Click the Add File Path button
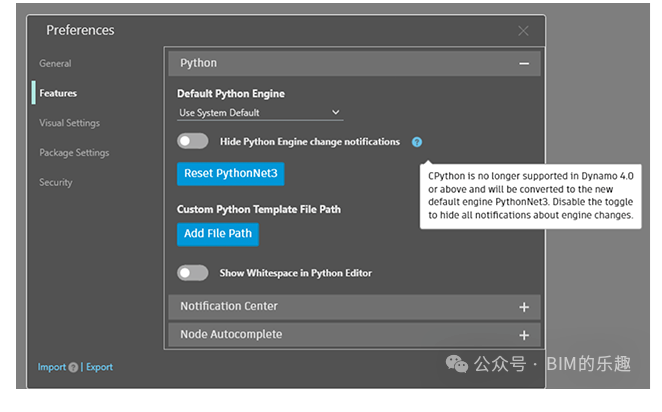The width and height of the screenshot is (662, 412). (x=218, y=234)
